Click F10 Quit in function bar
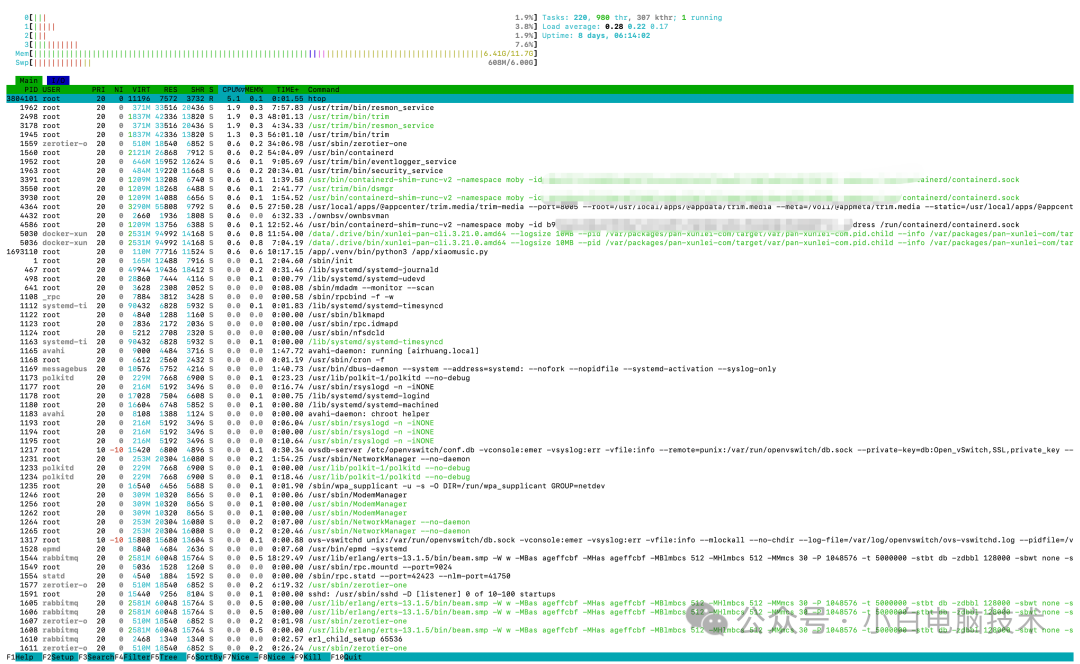Image resolution: width=1080 pixels, height=664 pixels. coord(346,657)
